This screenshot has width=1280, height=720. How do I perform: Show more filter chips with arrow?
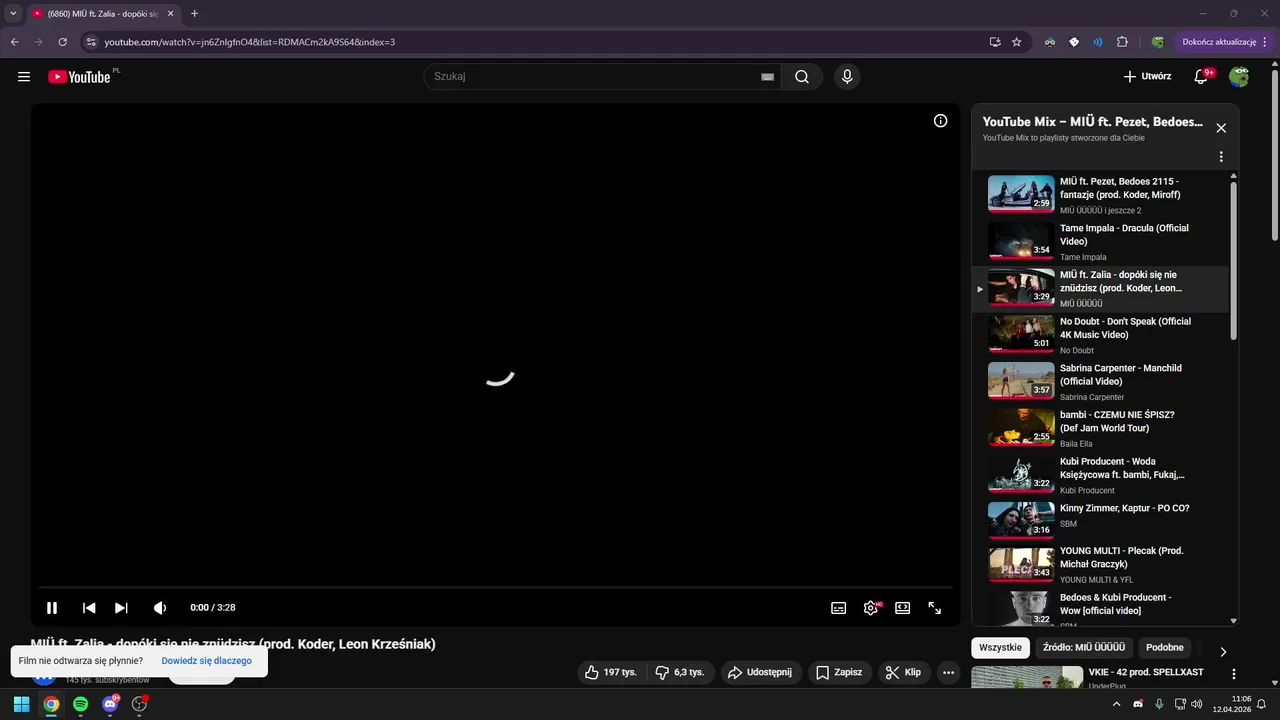click(1222, 652)
